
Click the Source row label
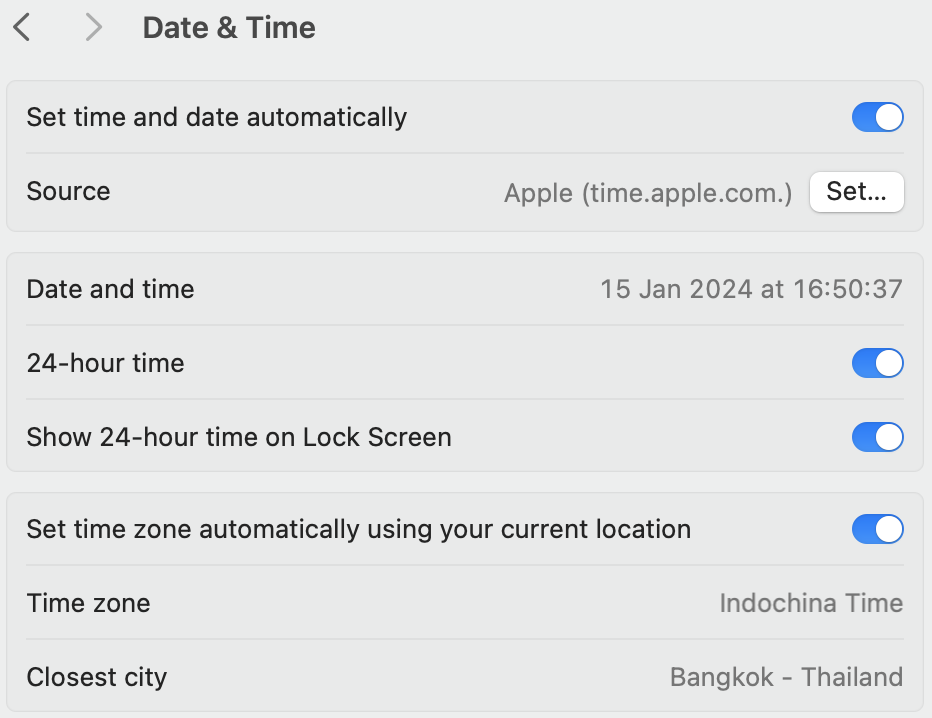coord(68,191)
